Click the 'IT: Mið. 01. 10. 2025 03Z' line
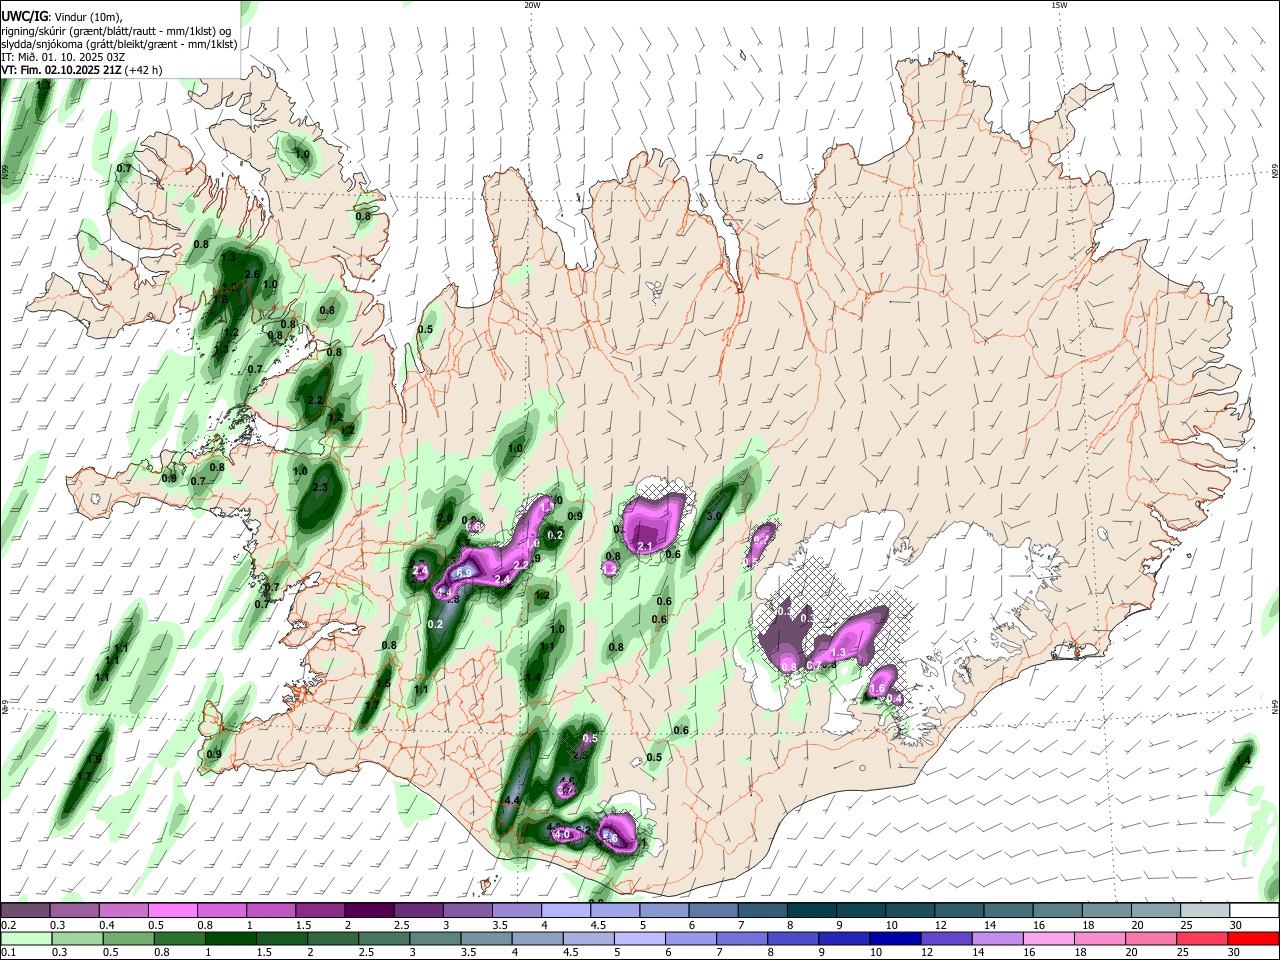The height and width of the screenshot is (960, 1280). (x=63, y=57)
